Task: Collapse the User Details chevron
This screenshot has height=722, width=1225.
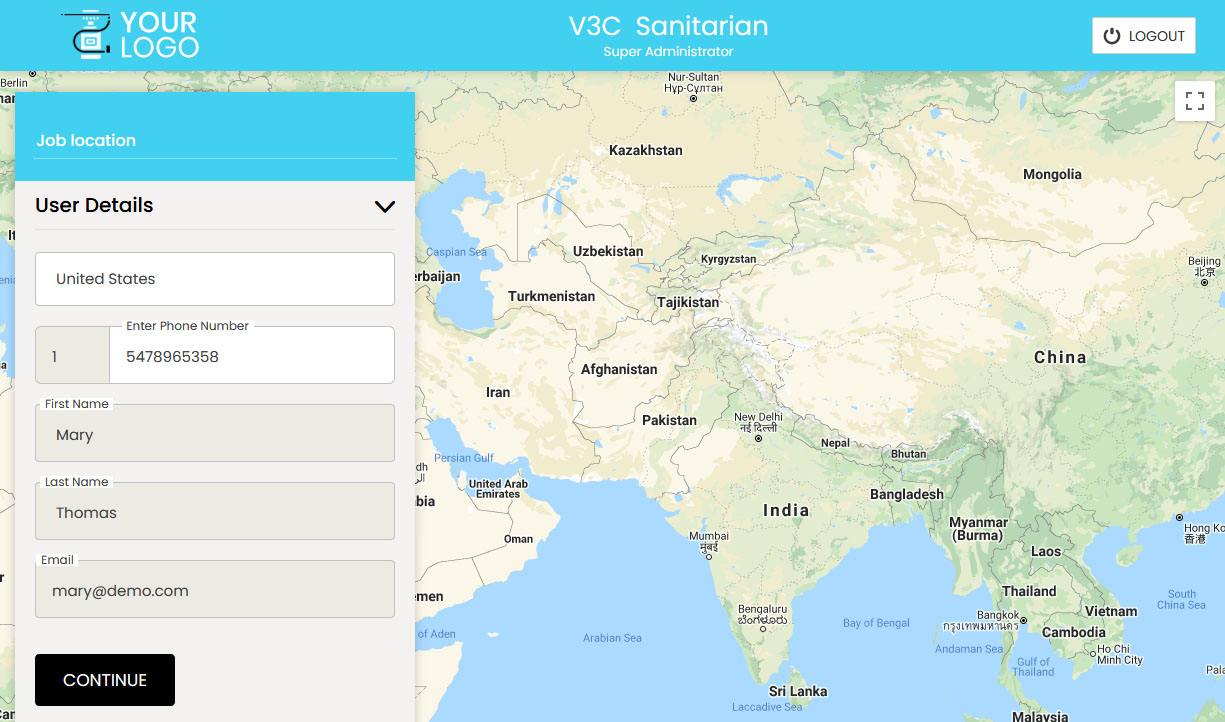Action: 384,206
